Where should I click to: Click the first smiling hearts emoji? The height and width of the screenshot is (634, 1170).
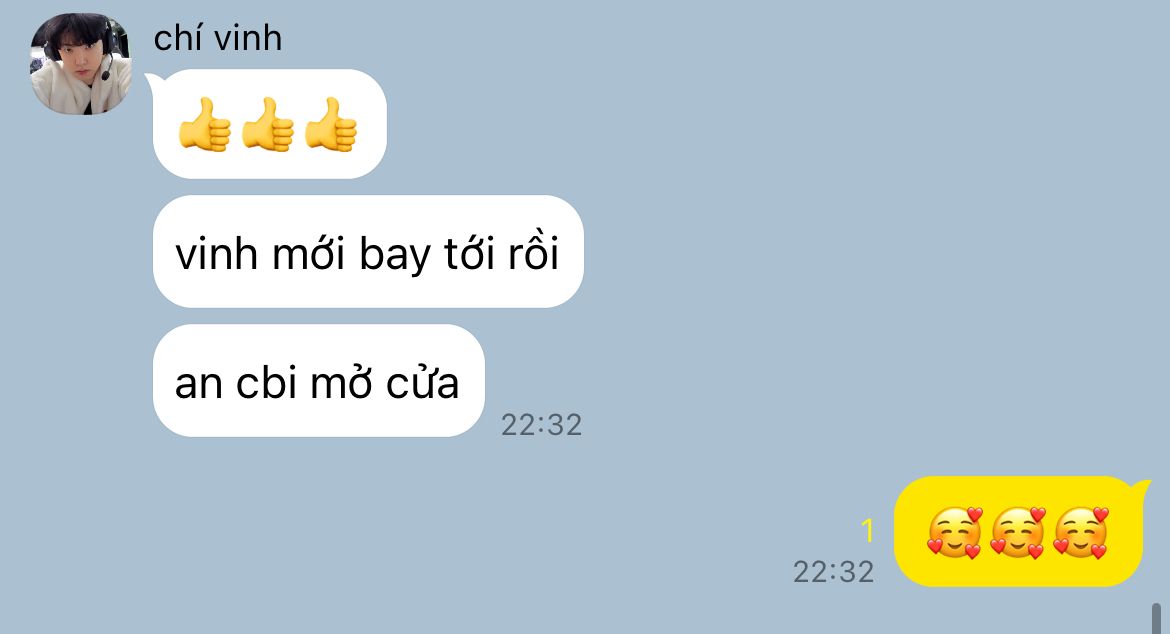(955, 533)
